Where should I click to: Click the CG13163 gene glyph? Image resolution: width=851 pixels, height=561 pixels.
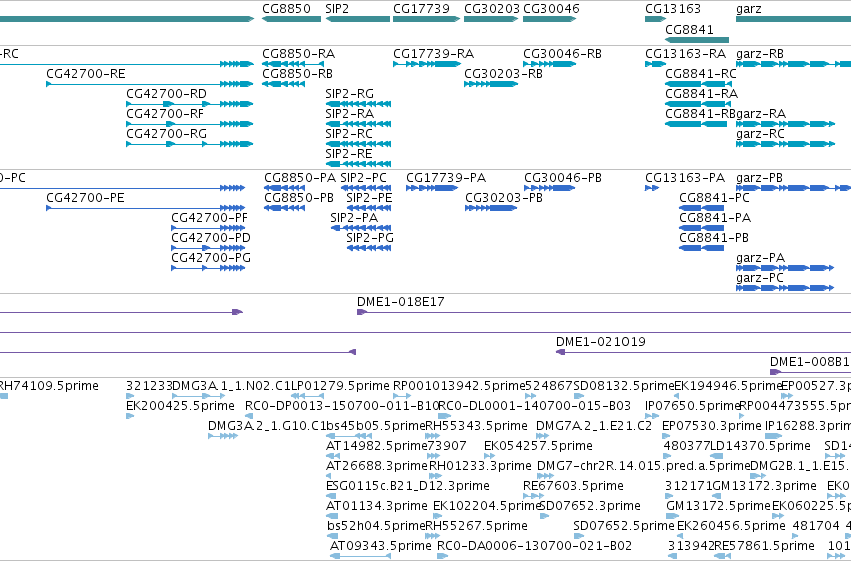click(655, 20)
